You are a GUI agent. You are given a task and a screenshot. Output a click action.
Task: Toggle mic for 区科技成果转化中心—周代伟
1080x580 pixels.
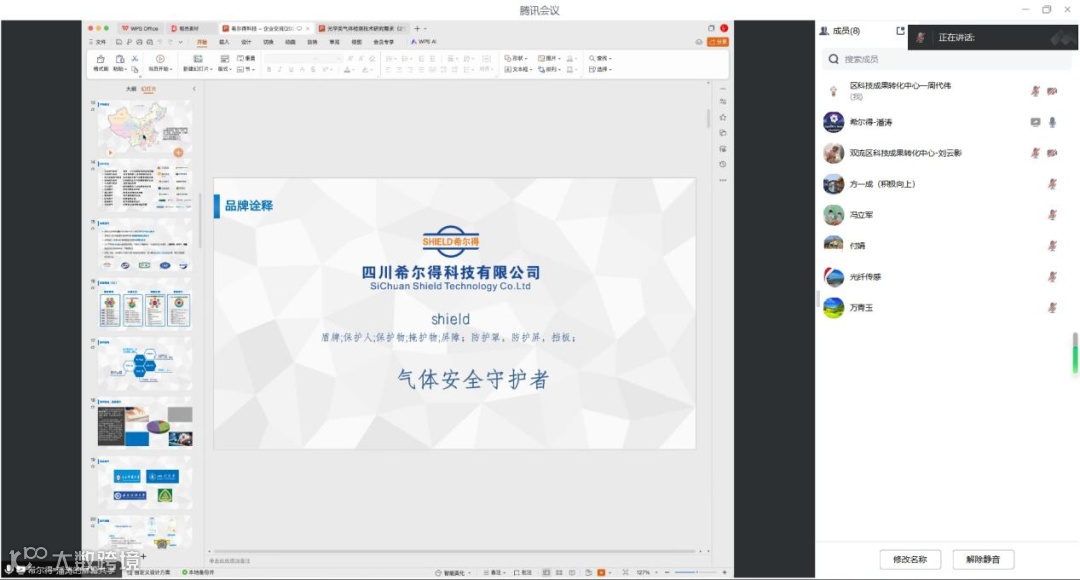(1035, 91)
